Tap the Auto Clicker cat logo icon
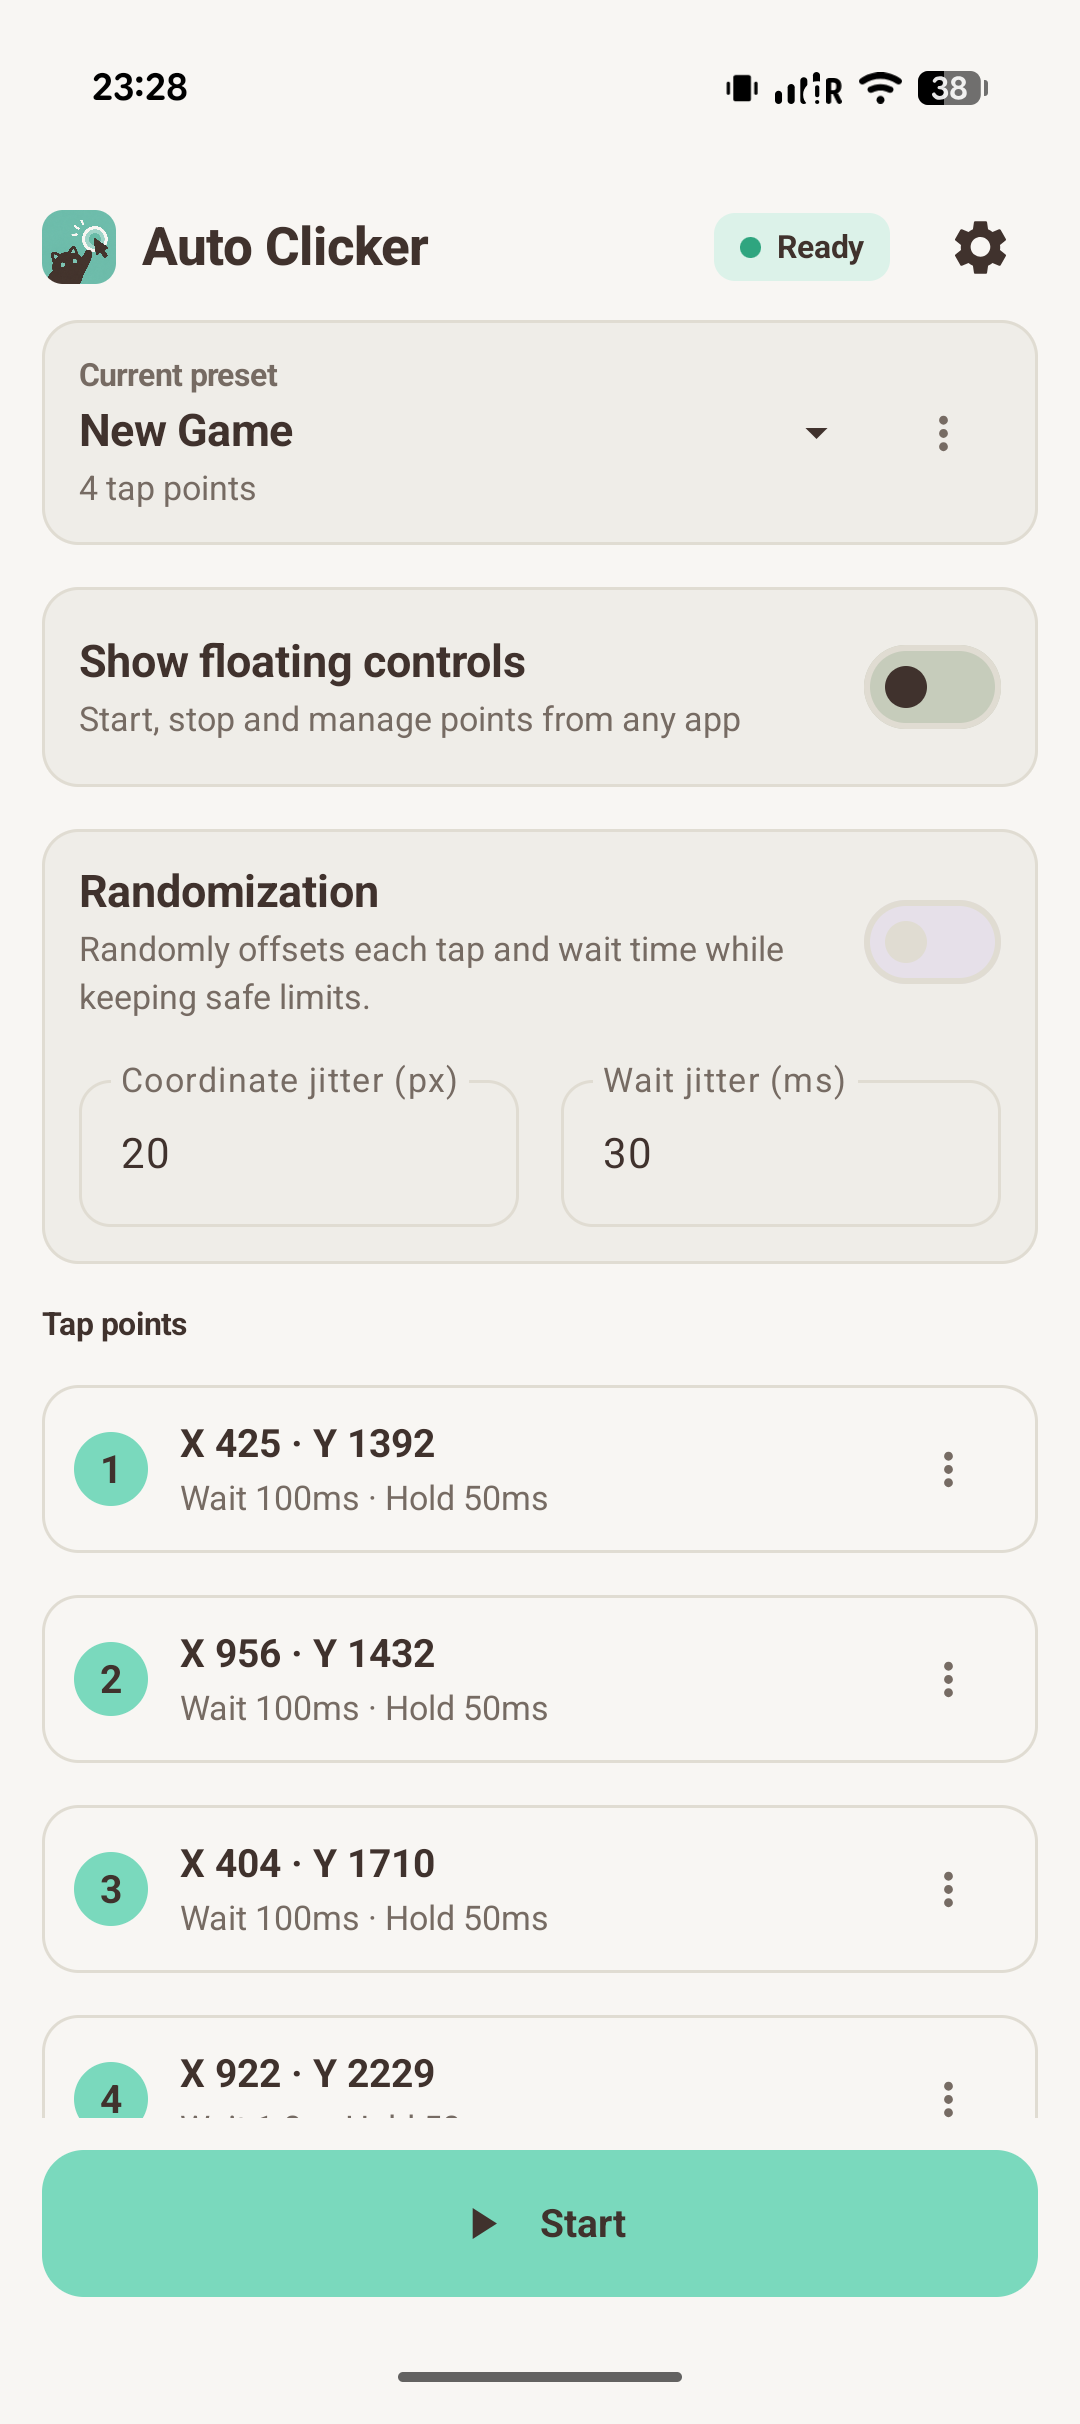This screenshot has width=1080, height=2424. click(79, 247)
